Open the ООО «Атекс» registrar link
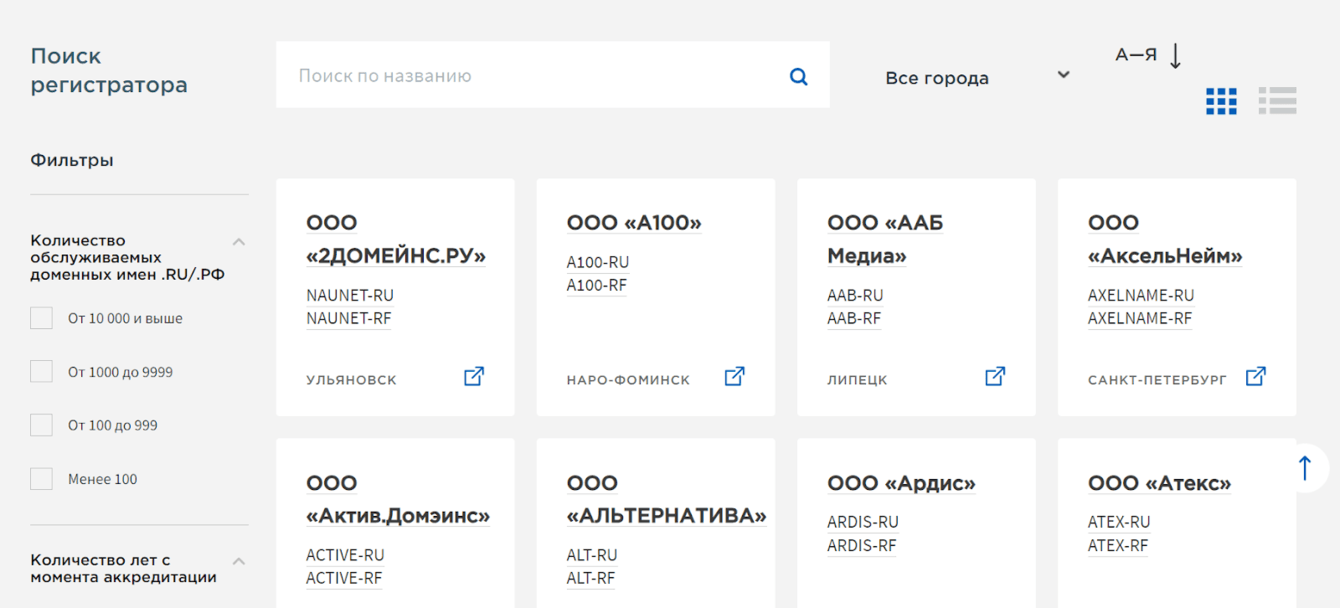Viewport: 1340px width, 608px height. pos(1159,483)
